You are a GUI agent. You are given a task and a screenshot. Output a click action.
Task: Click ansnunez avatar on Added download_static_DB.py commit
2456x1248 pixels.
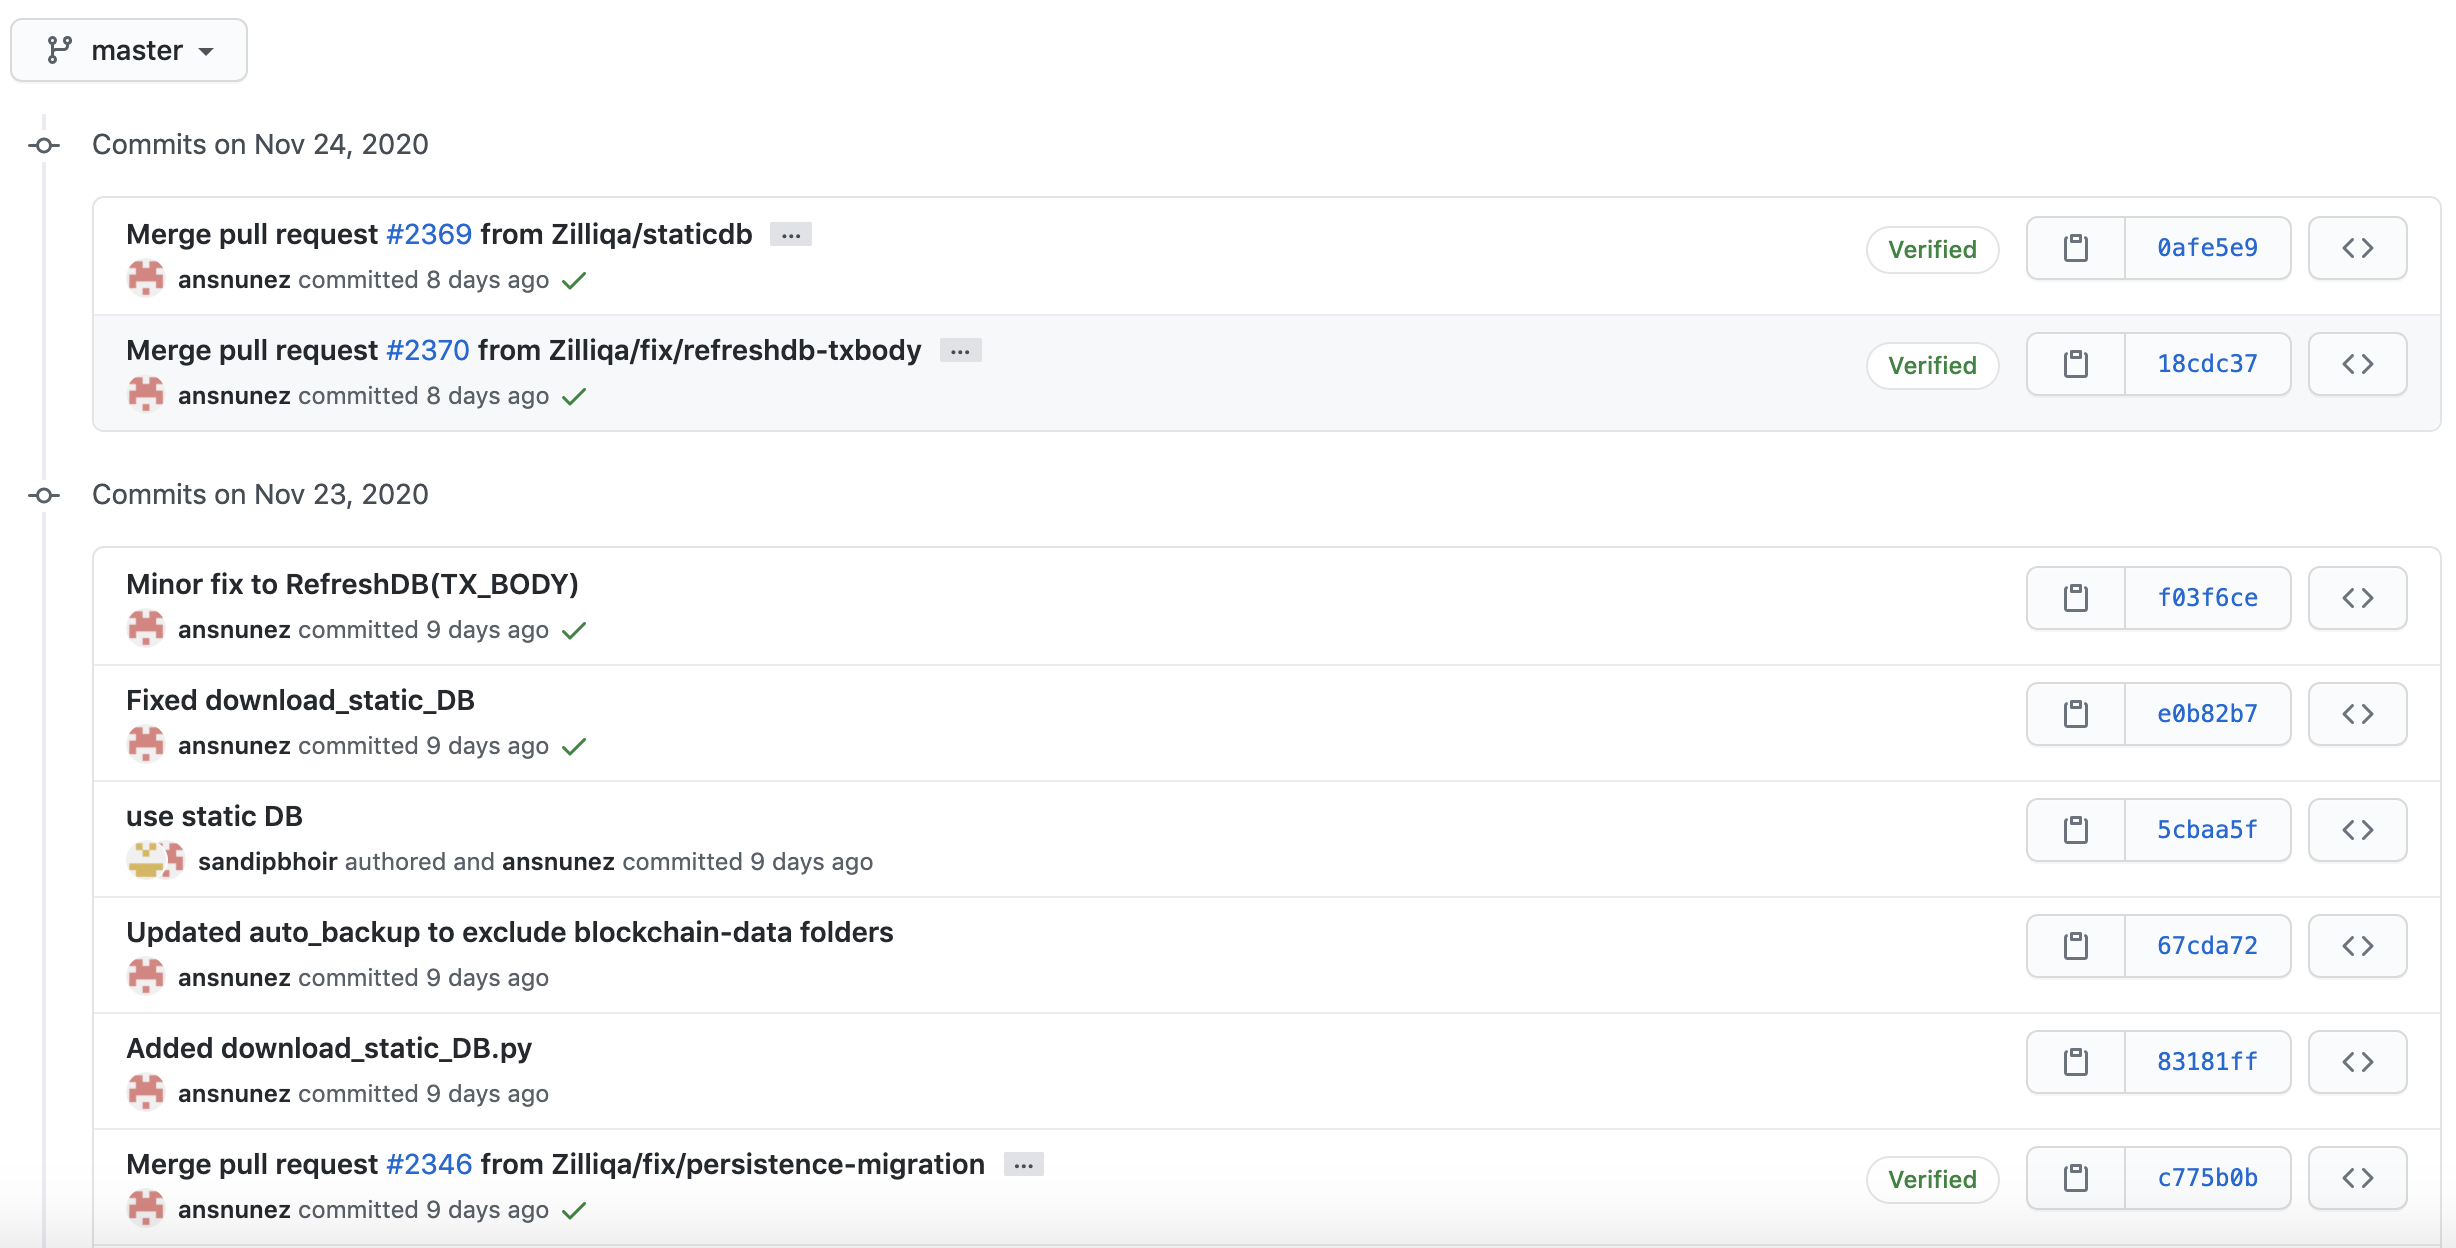146,1093
